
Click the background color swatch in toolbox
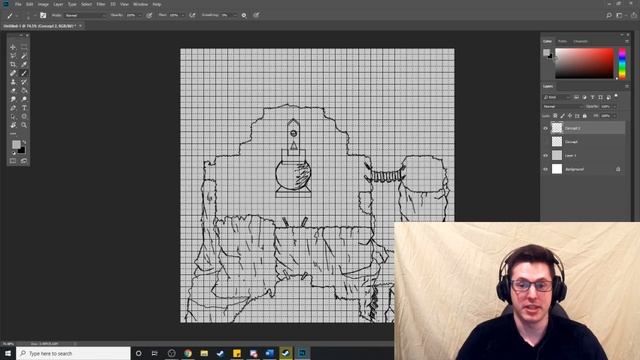pos(22,151)
